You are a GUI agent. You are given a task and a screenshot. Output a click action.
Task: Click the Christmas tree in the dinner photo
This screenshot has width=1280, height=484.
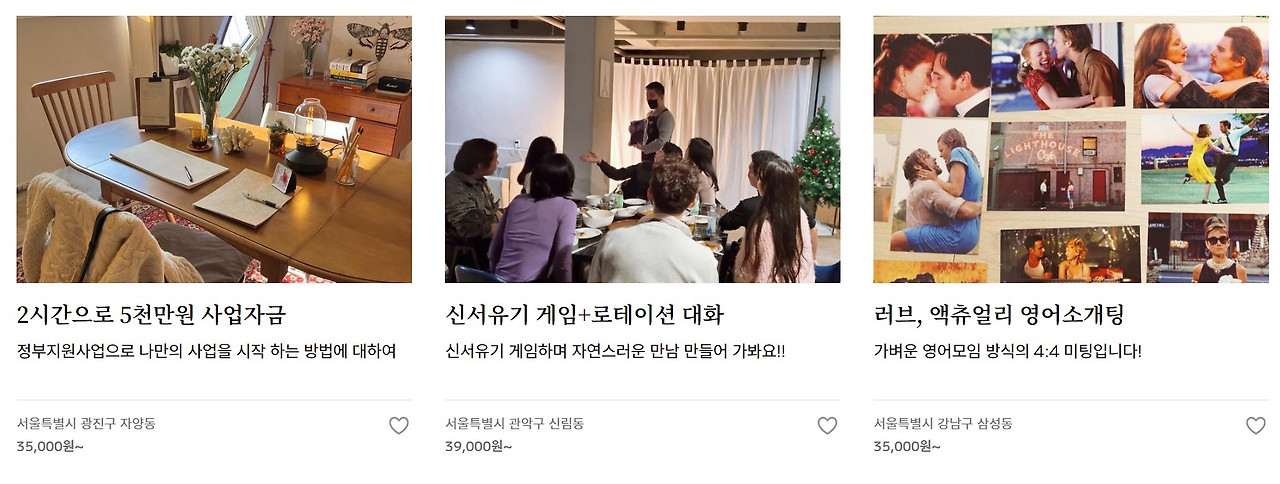(x=817, y=162)
